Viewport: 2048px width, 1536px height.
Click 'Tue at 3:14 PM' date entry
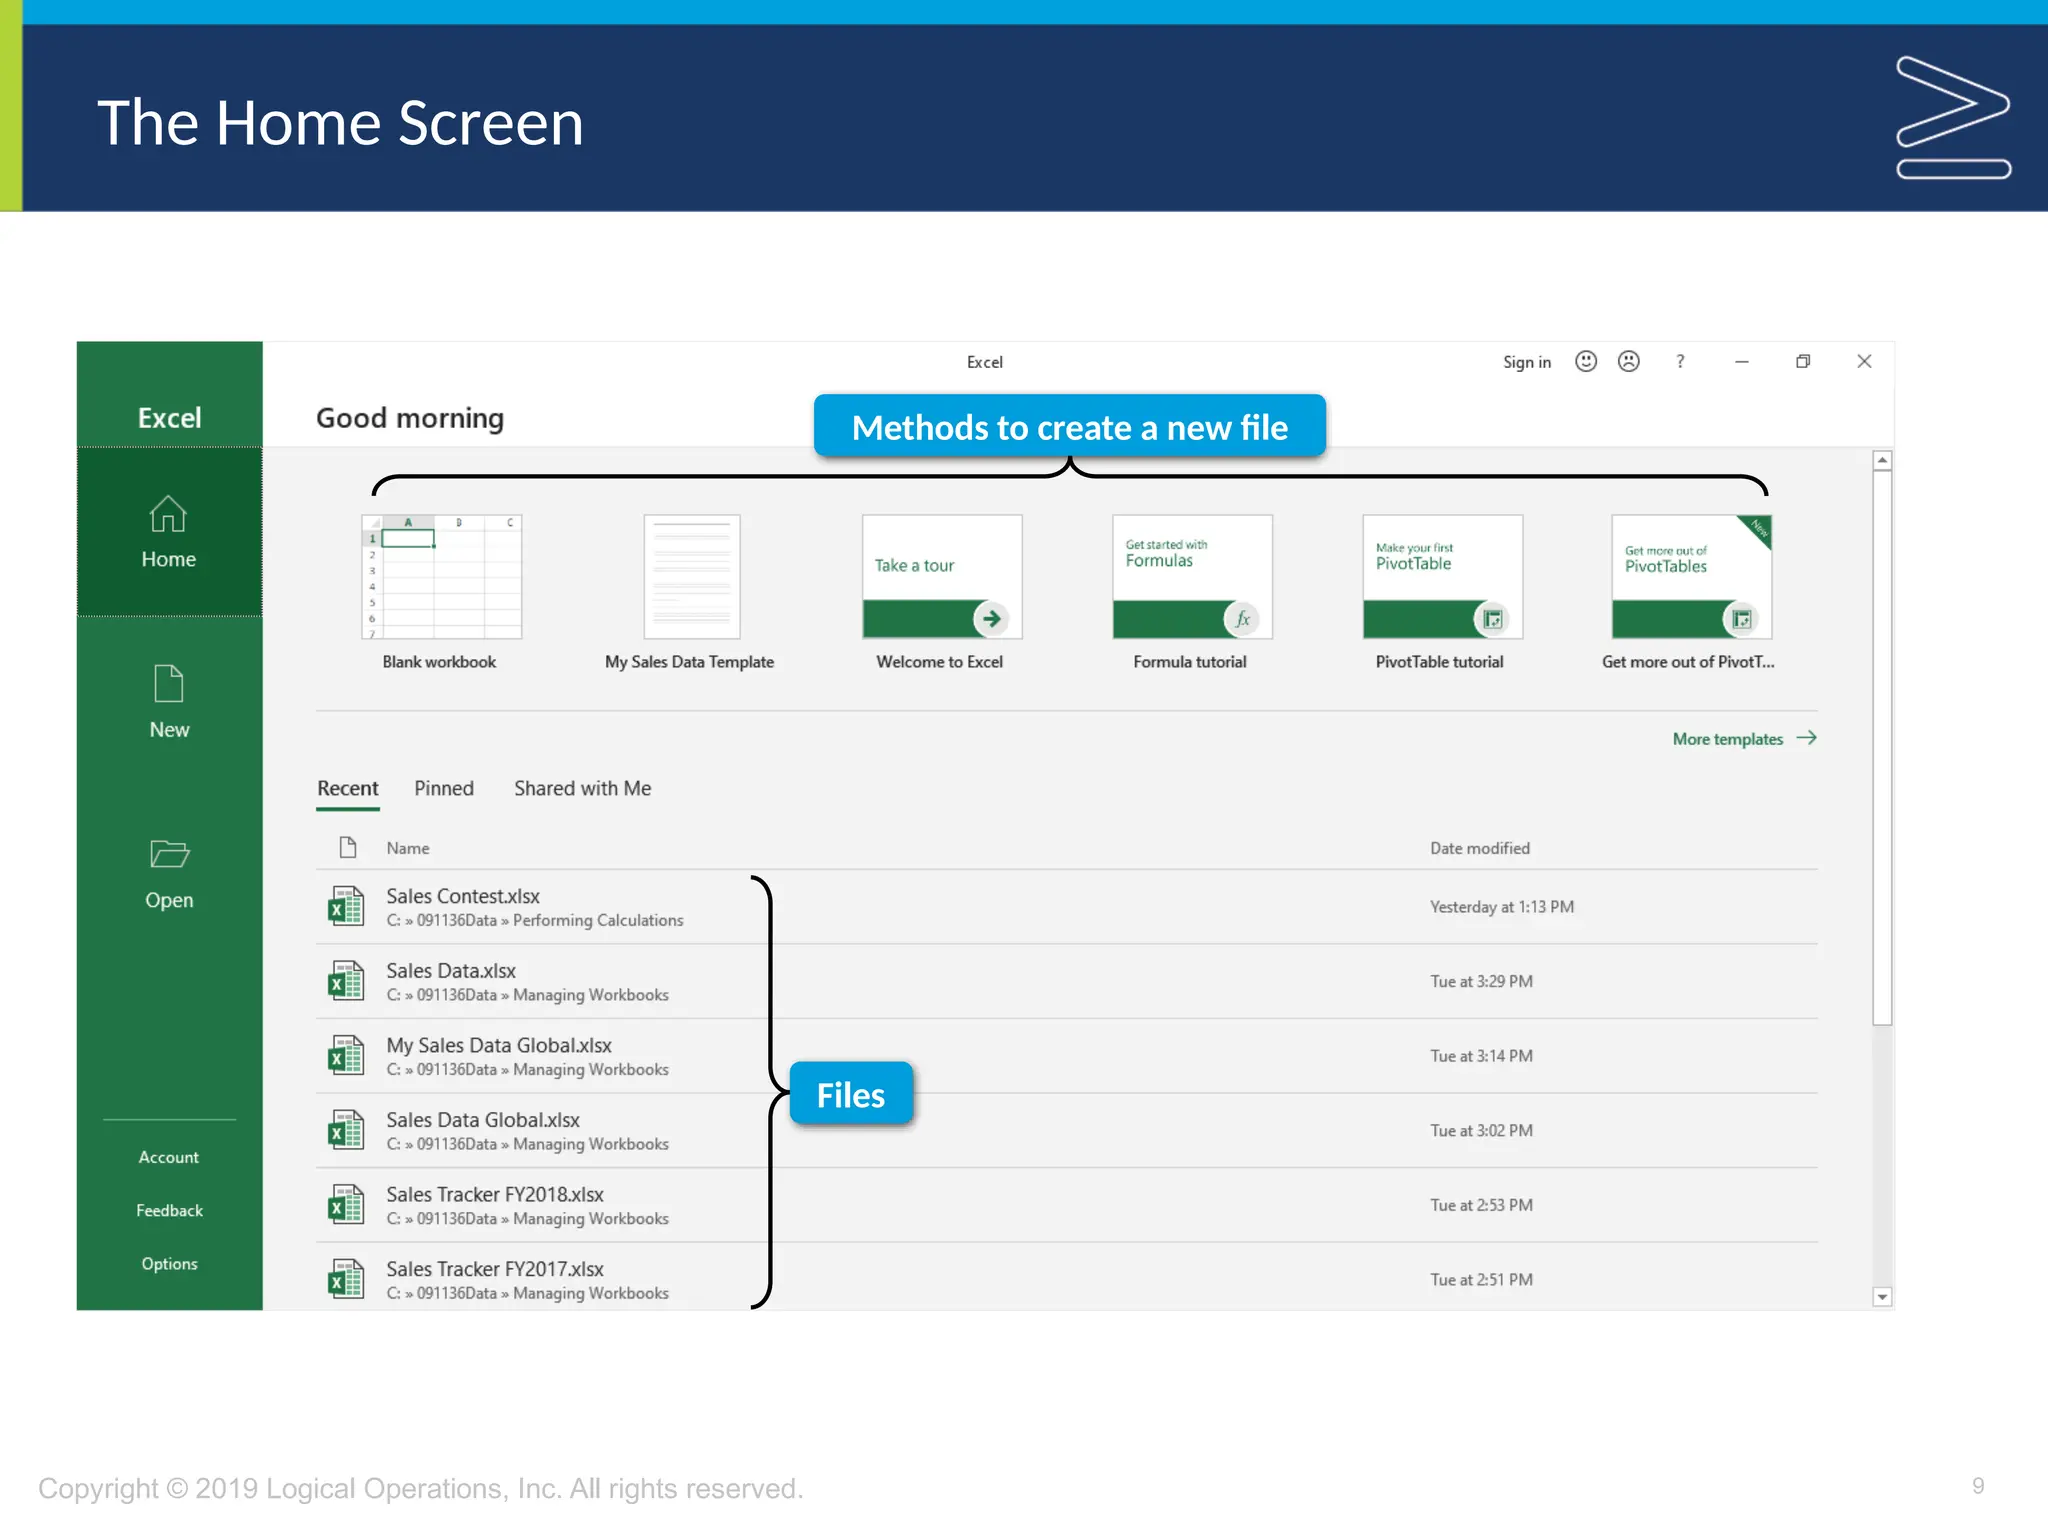[1481, 1056]
